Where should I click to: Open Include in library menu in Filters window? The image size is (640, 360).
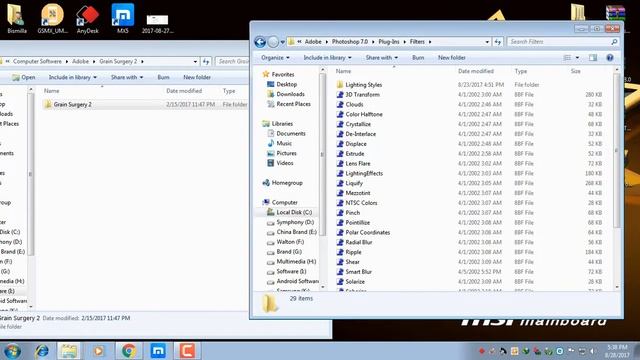327,58
